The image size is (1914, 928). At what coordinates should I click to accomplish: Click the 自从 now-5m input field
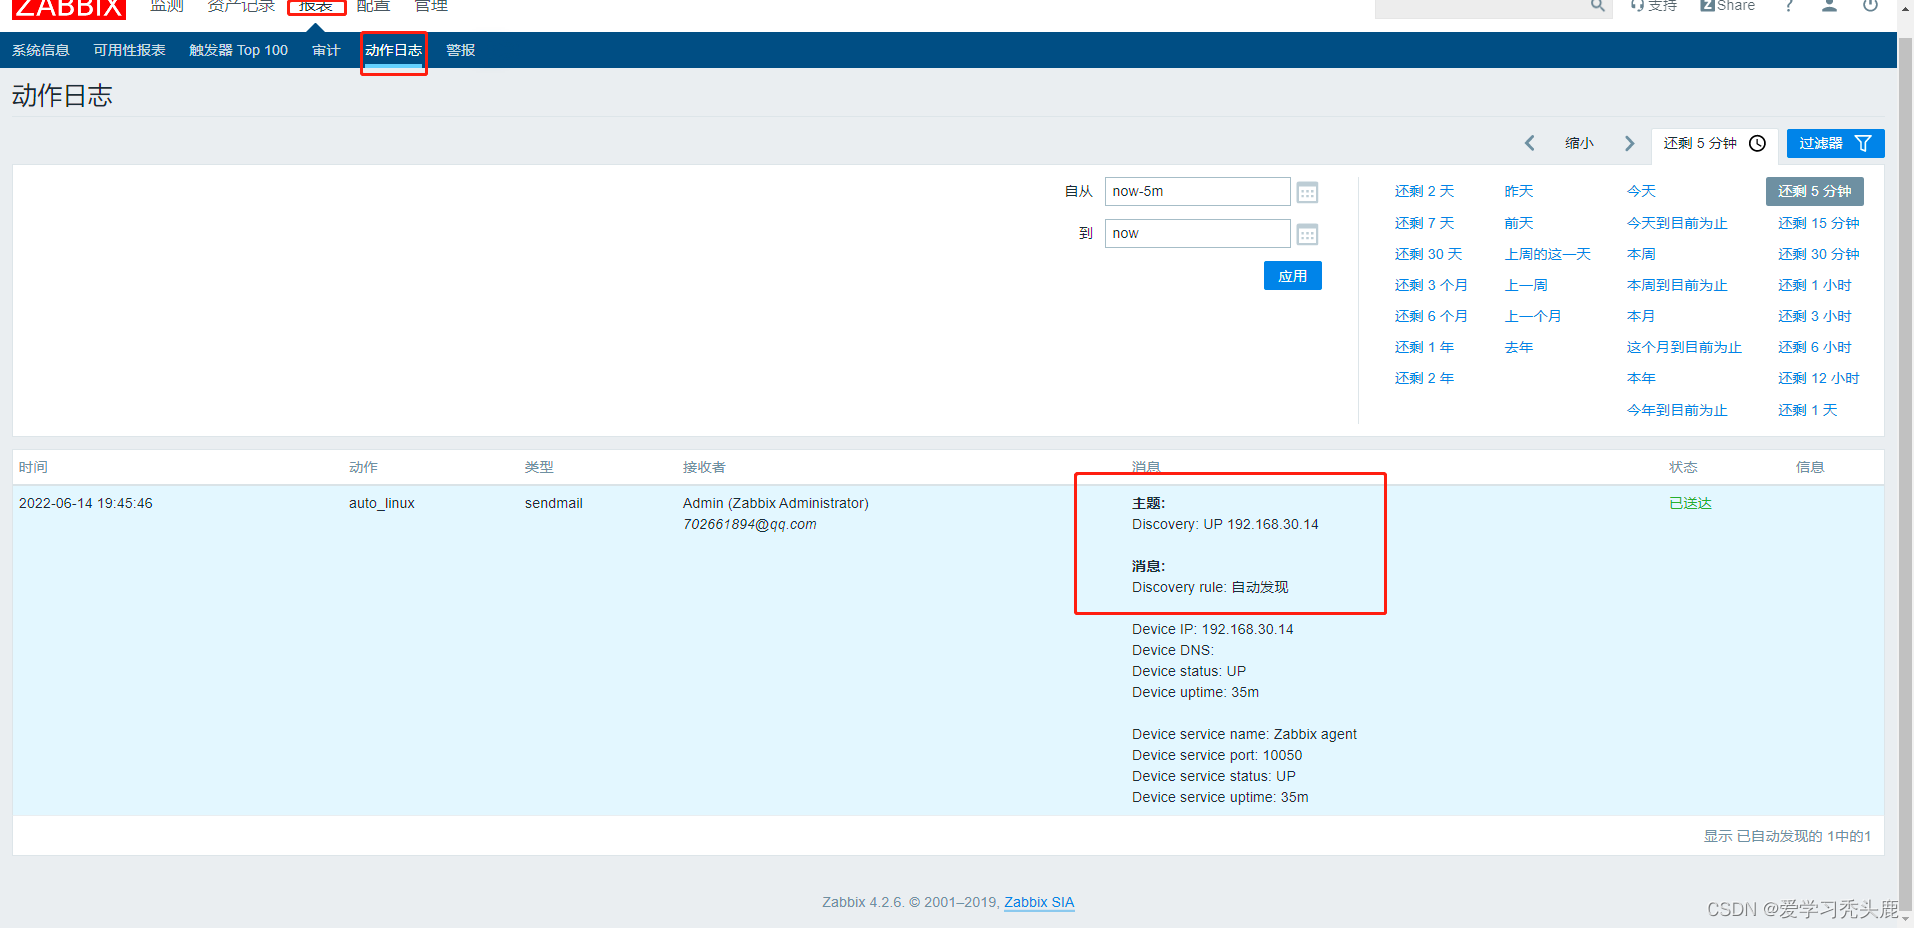tap(1197, 191)
